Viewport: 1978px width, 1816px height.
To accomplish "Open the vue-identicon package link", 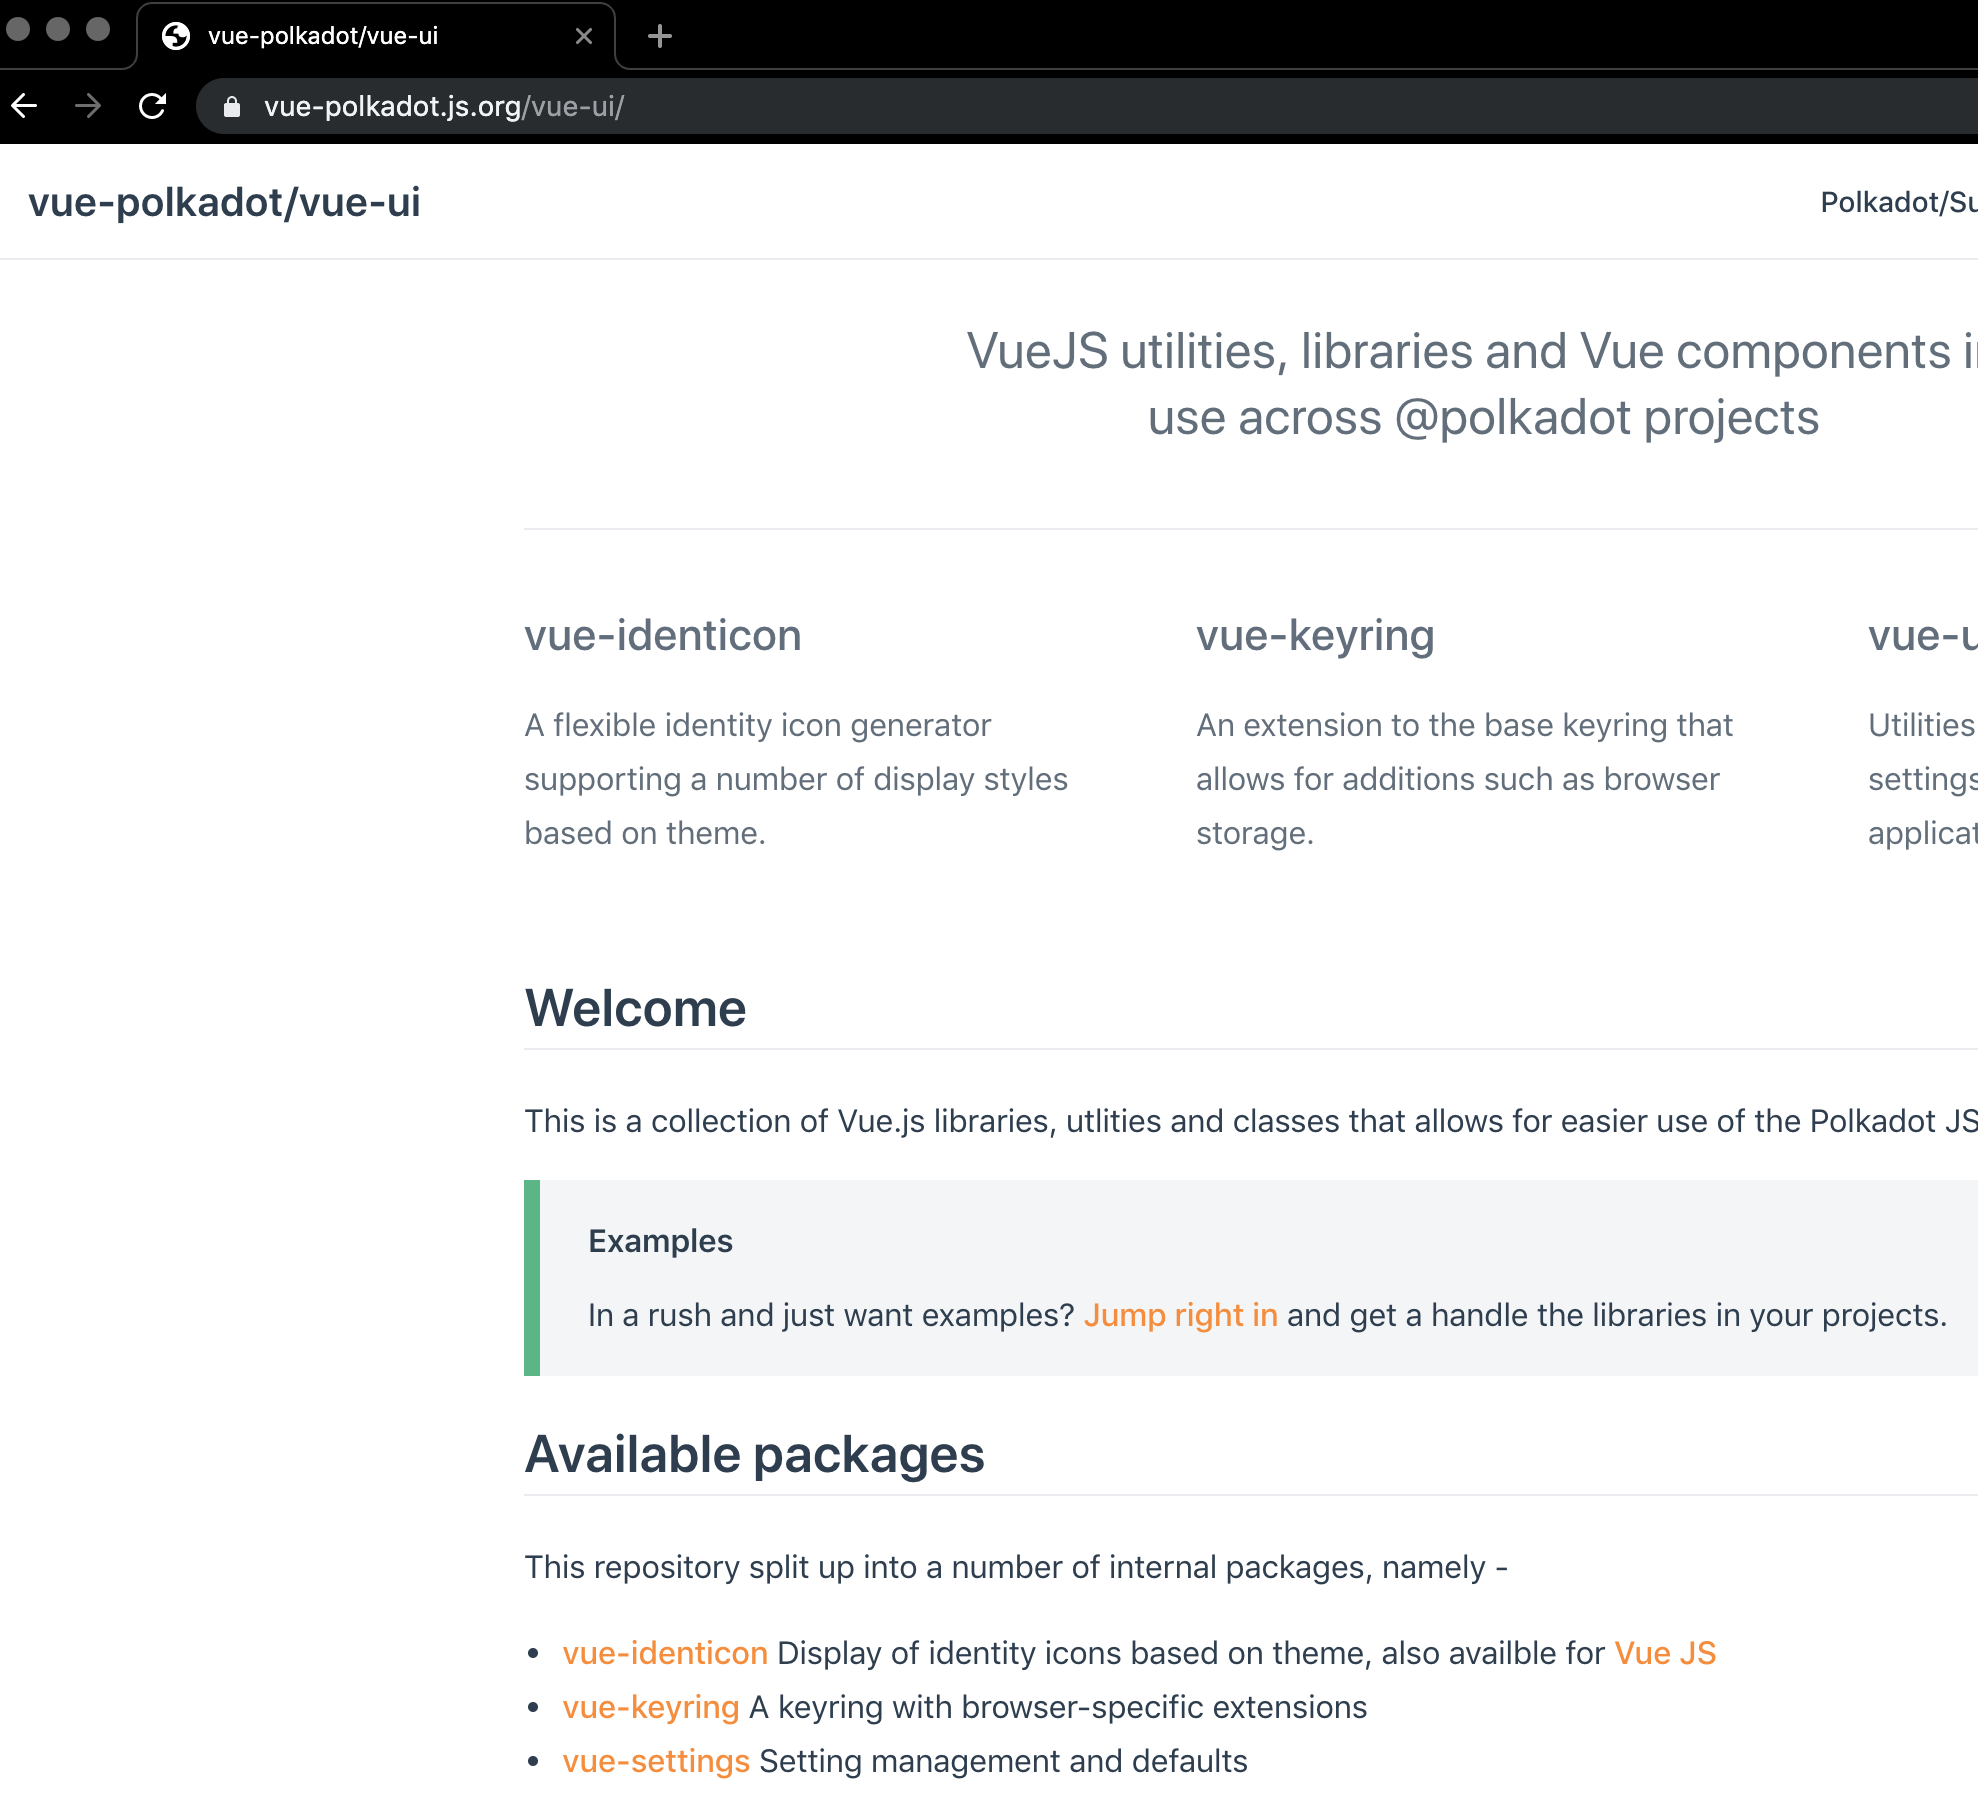I will [665, 1653].
